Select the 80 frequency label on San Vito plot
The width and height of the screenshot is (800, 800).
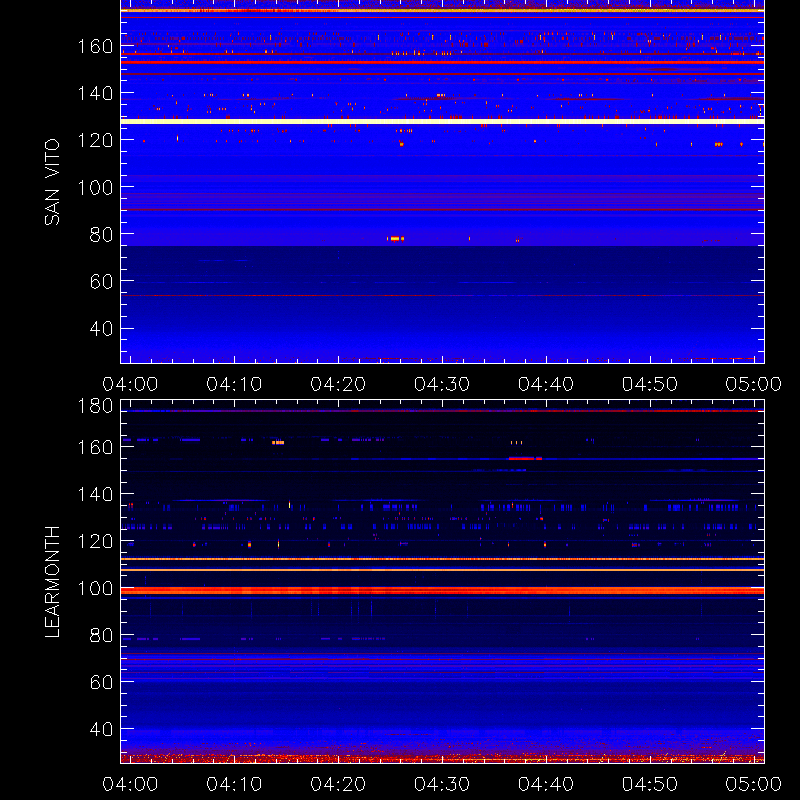[x=101, y=234]
